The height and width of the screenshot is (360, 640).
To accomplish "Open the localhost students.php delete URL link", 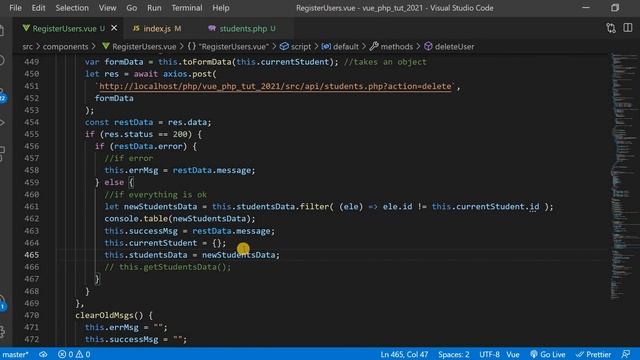I will (x=276, y=86).
